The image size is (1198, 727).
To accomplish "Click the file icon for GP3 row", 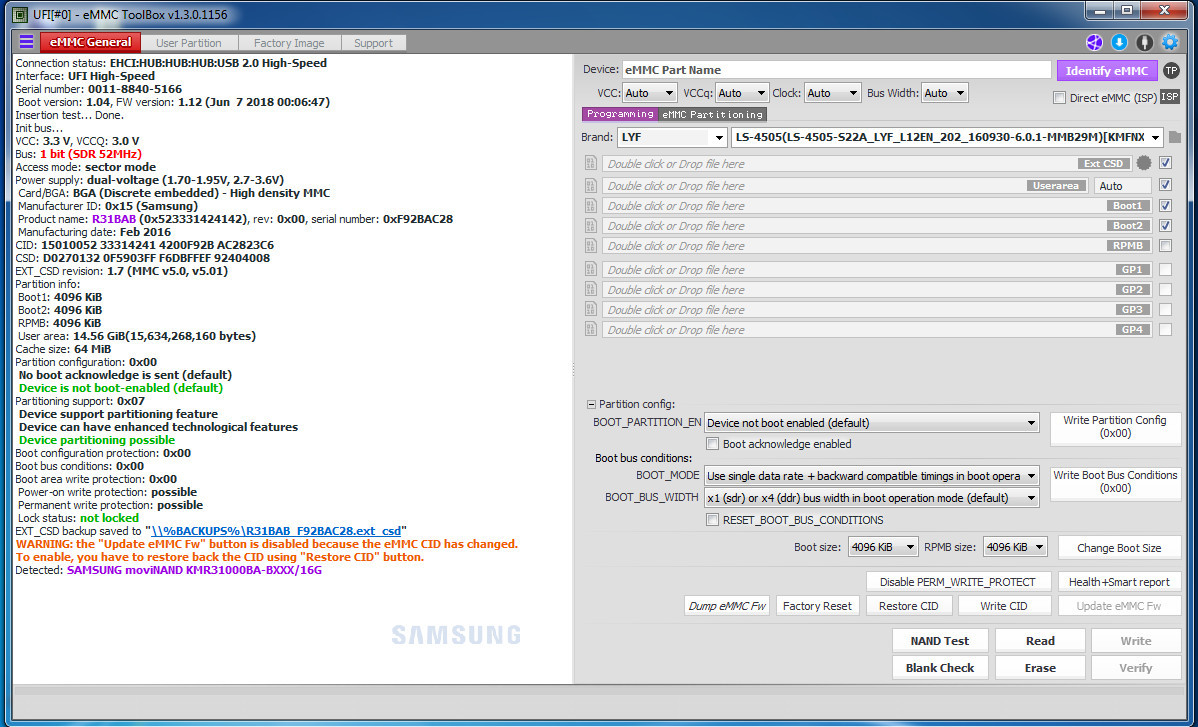I will 591,309.
